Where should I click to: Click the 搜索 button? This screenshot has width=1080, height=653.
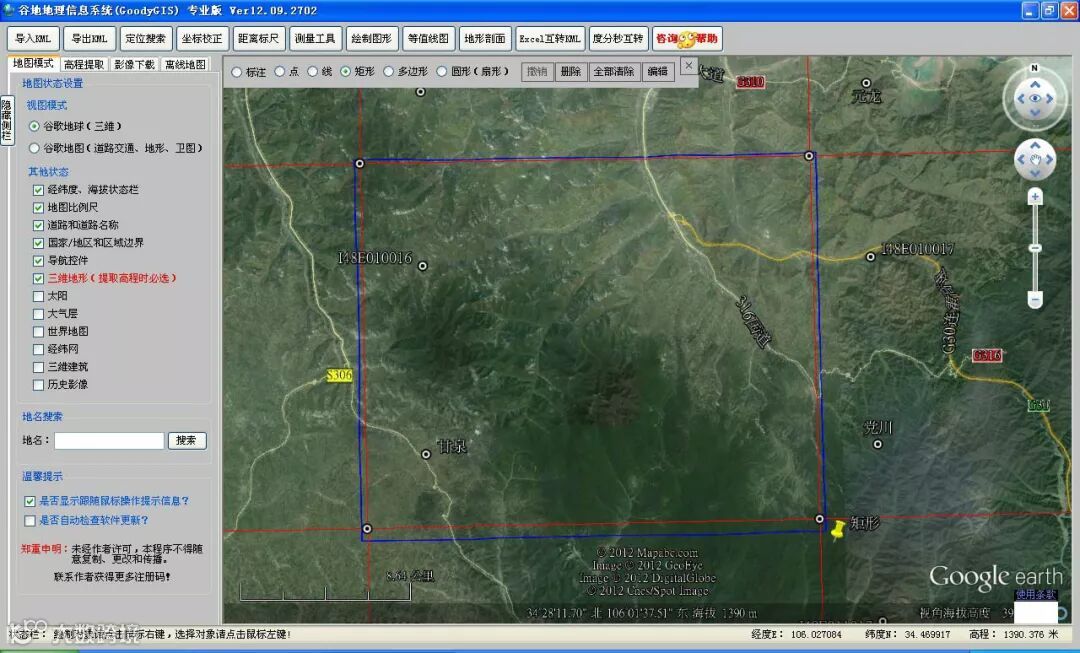(187, 440)
